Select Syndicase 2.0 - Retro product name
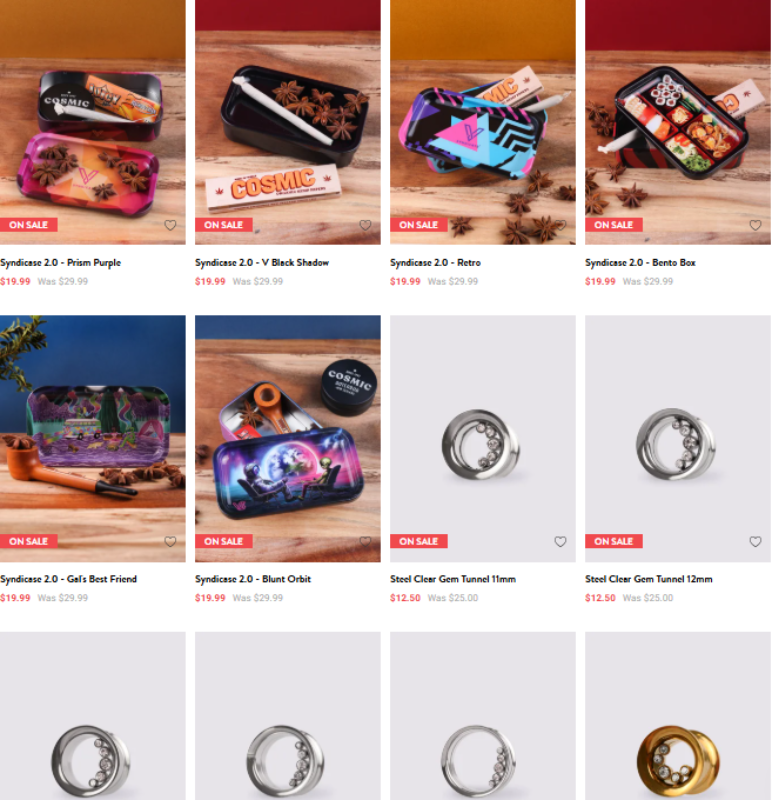Screen dimensions: 772x800 point(435,263)
